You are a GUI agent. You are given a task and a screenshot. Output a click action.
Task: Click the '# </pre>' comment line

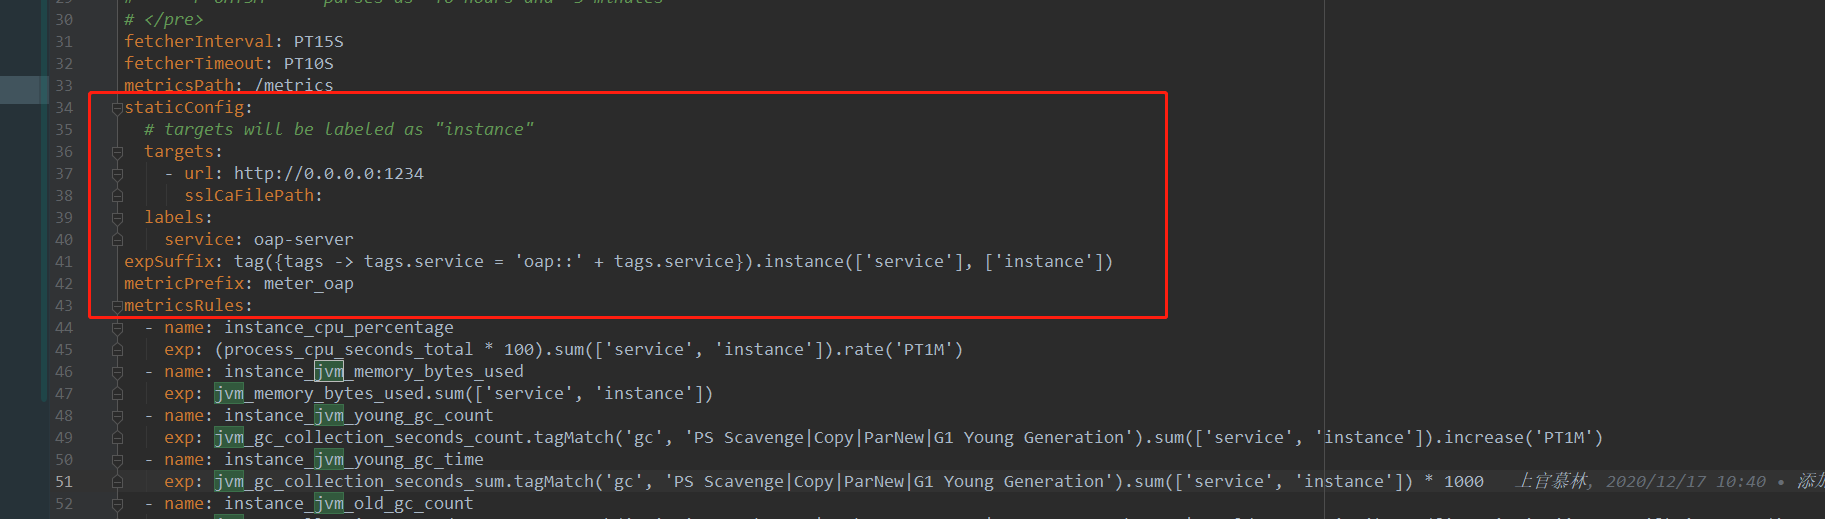pos(163,19)
